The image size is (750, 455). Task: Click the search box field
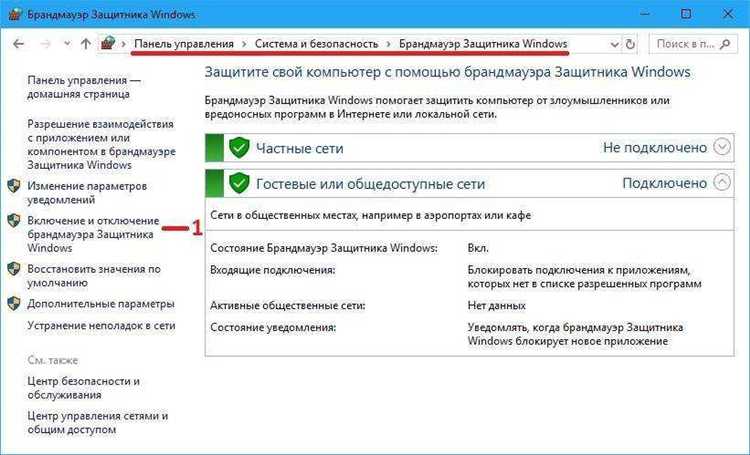(x=693, y=44)
